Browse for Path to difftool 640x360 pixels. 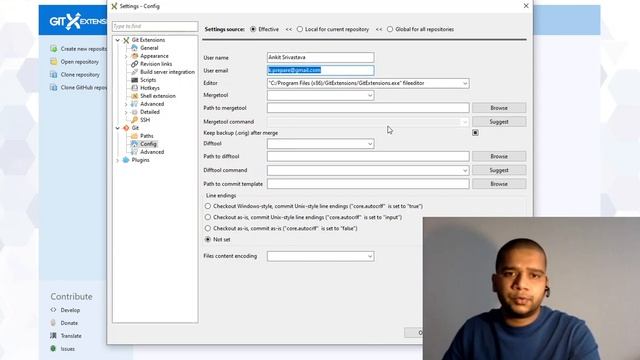click(499, 156)
